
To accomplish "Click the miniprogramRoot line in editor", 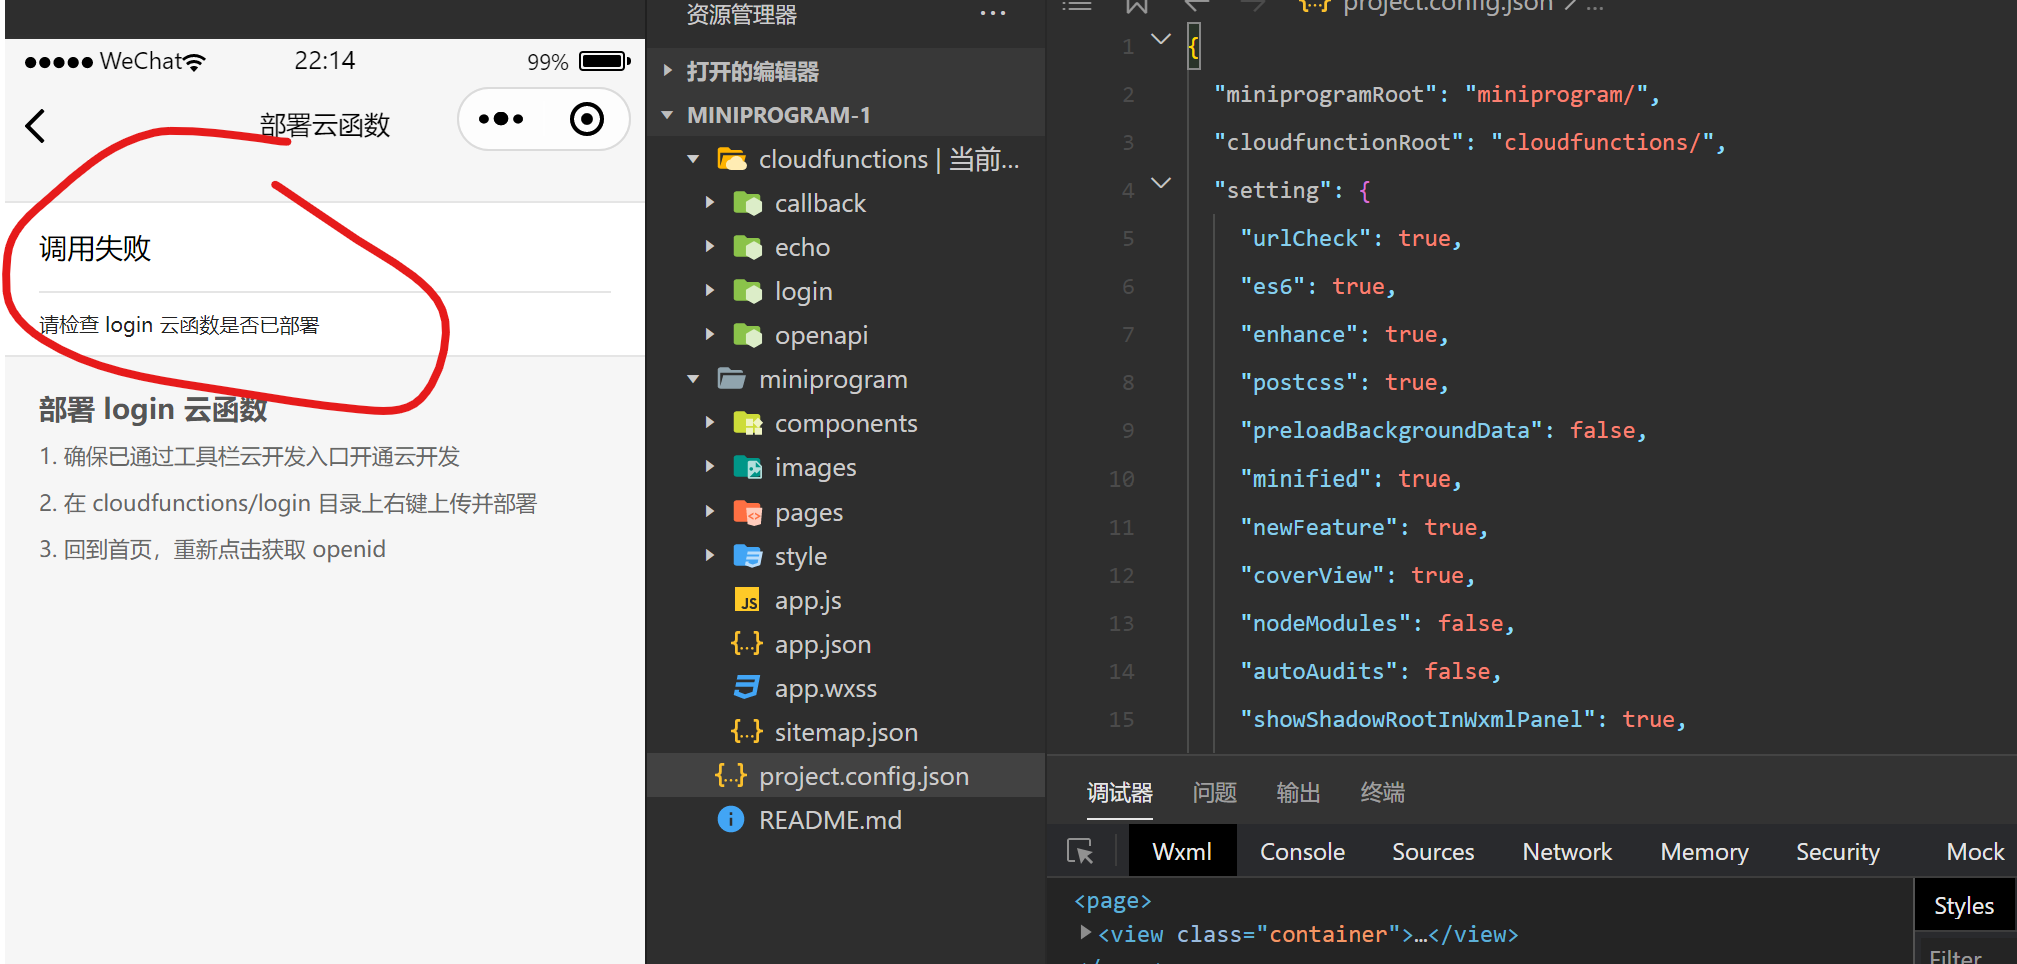I will pos(1436,94).
